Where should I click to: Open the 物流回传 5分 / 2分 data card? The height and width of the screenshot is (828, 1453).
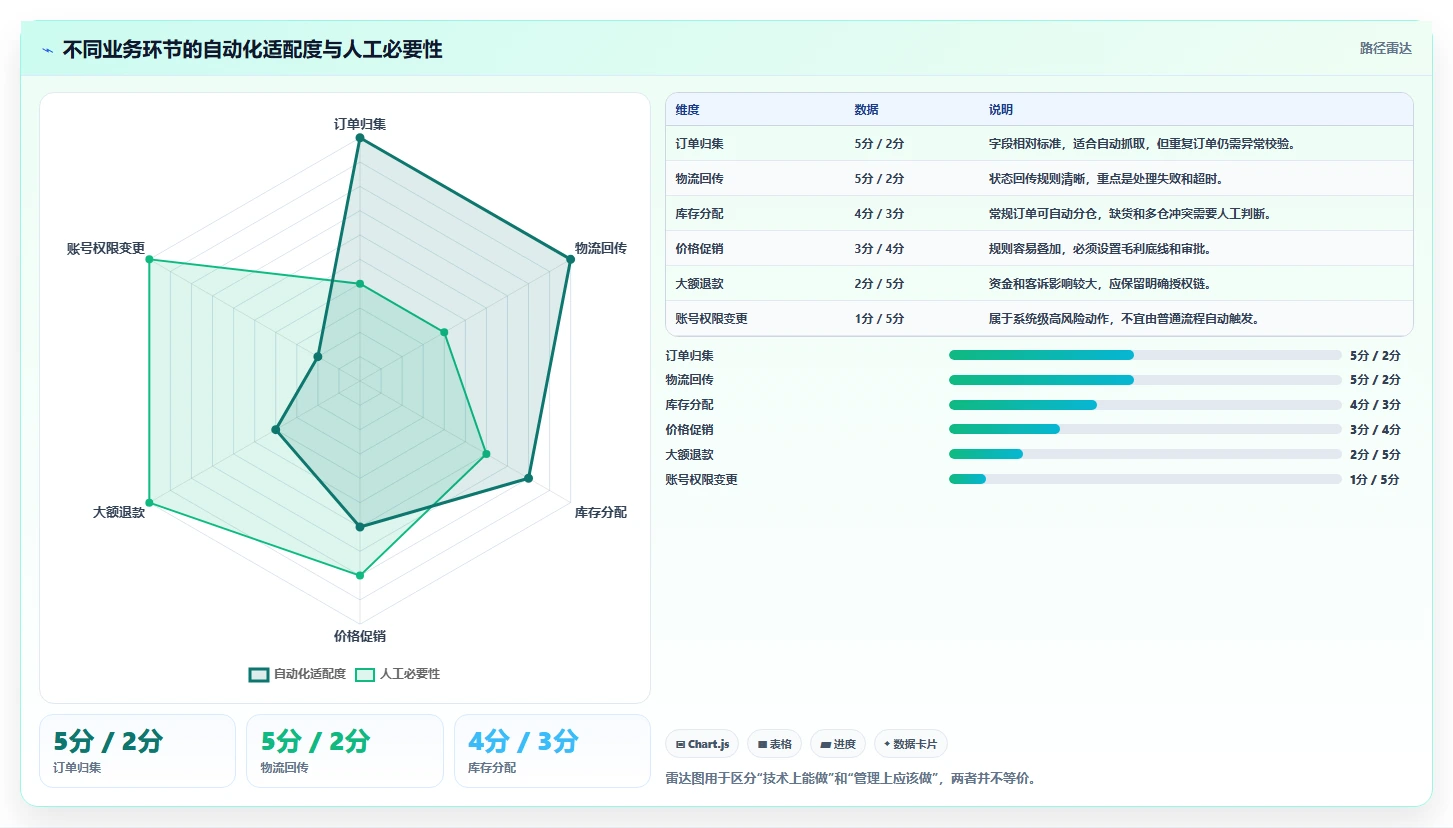pyautogui.click(x=345, y=751)
